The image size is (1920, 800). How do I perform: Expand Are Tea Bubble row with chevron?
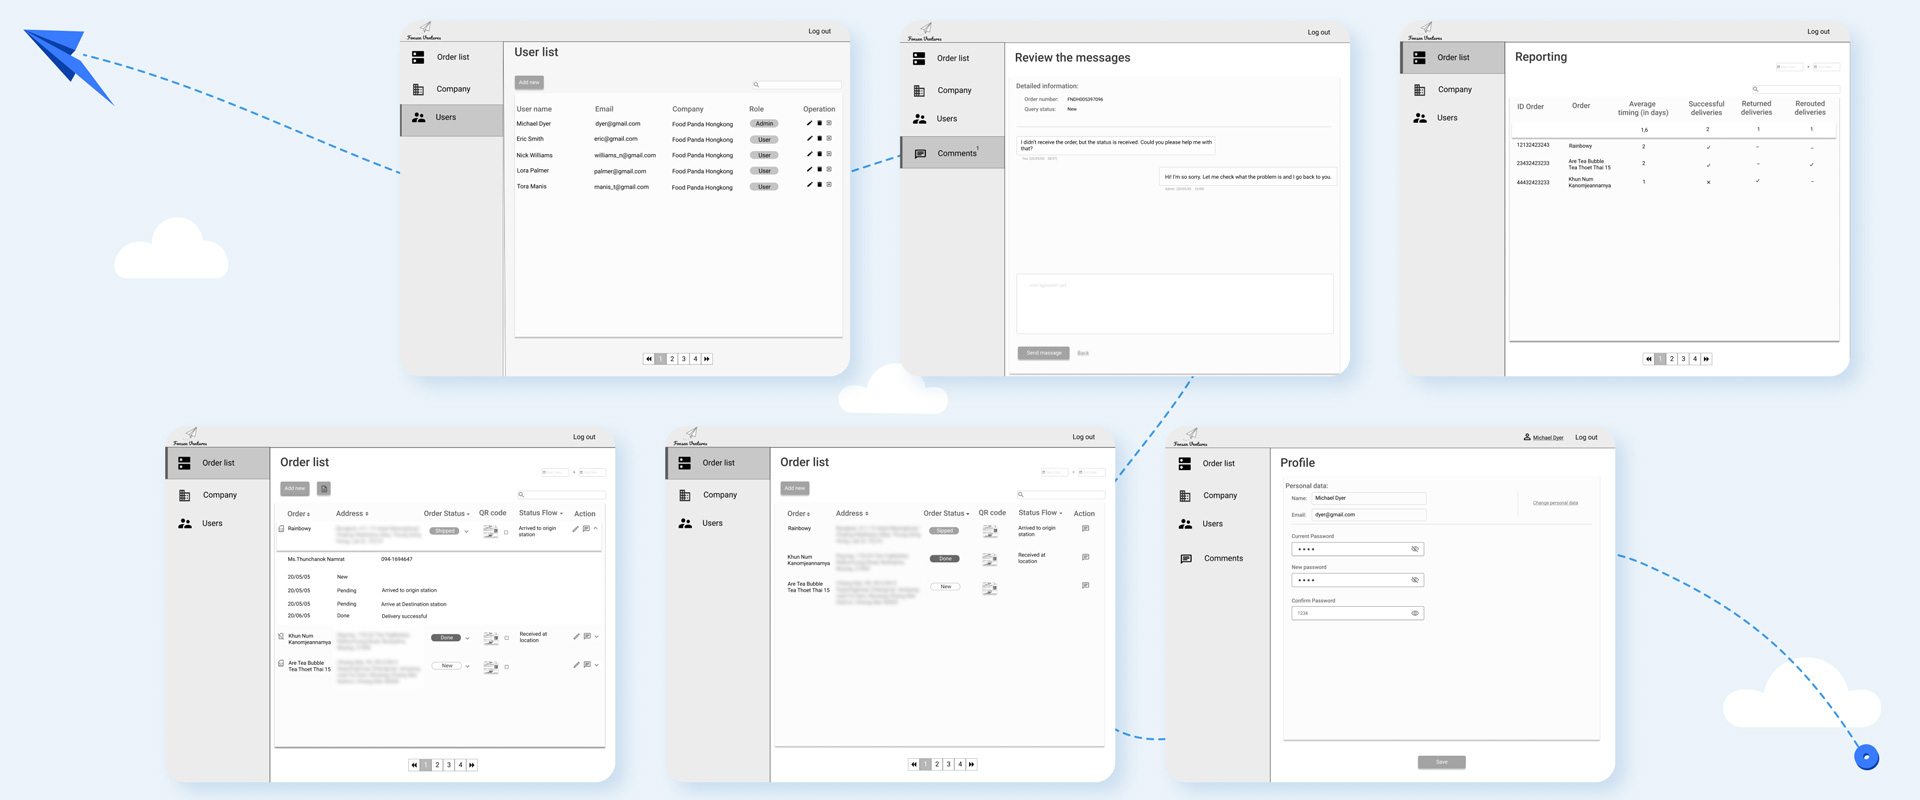coord(597,664)
